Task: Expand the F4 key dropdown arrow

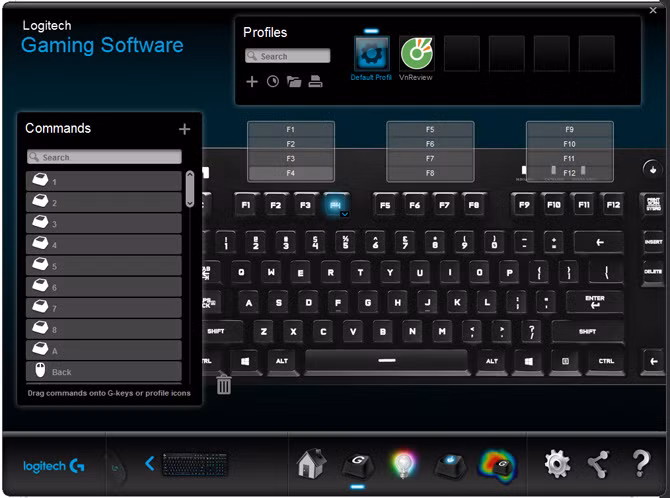Action: pyautogui.click(x=344, y=214)
